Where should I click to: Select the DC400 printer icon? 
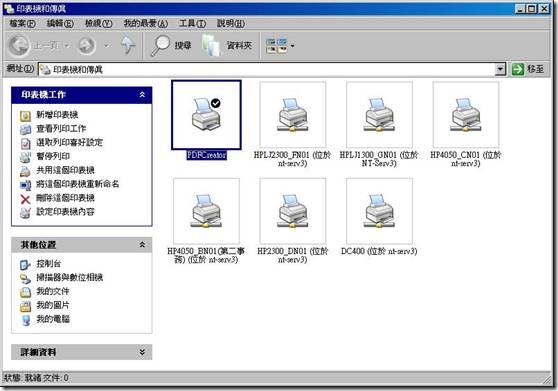click(x=379, y=211)
